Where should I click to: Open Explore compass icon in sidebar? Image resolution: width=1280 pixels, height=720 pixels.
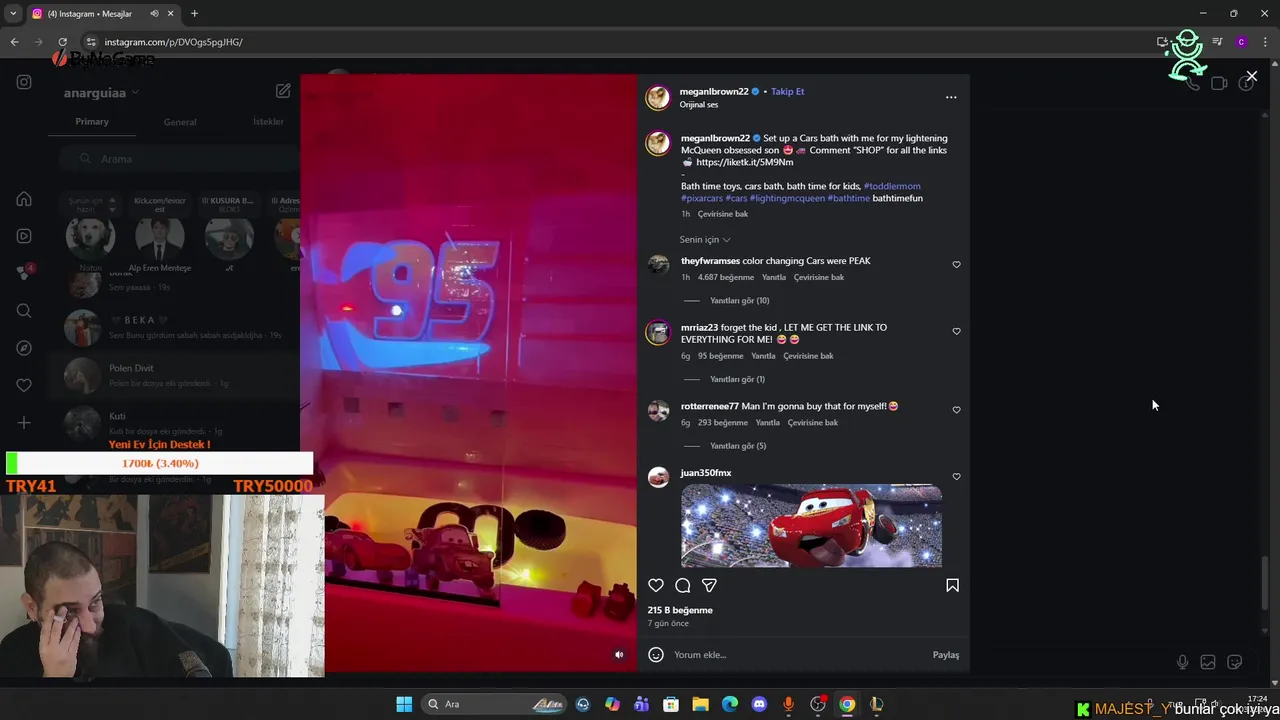point(24,348)
